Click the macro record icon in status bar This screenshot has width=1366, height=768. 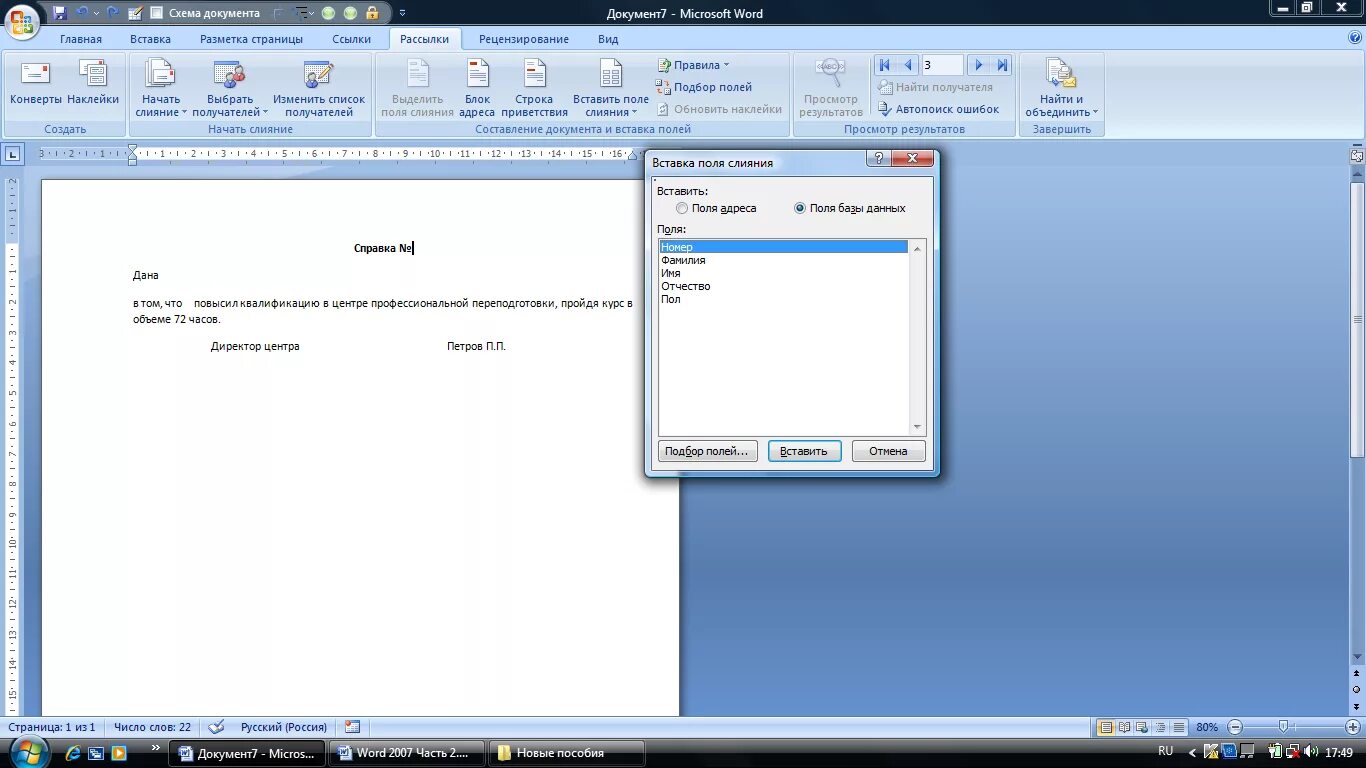coord(352,727)
